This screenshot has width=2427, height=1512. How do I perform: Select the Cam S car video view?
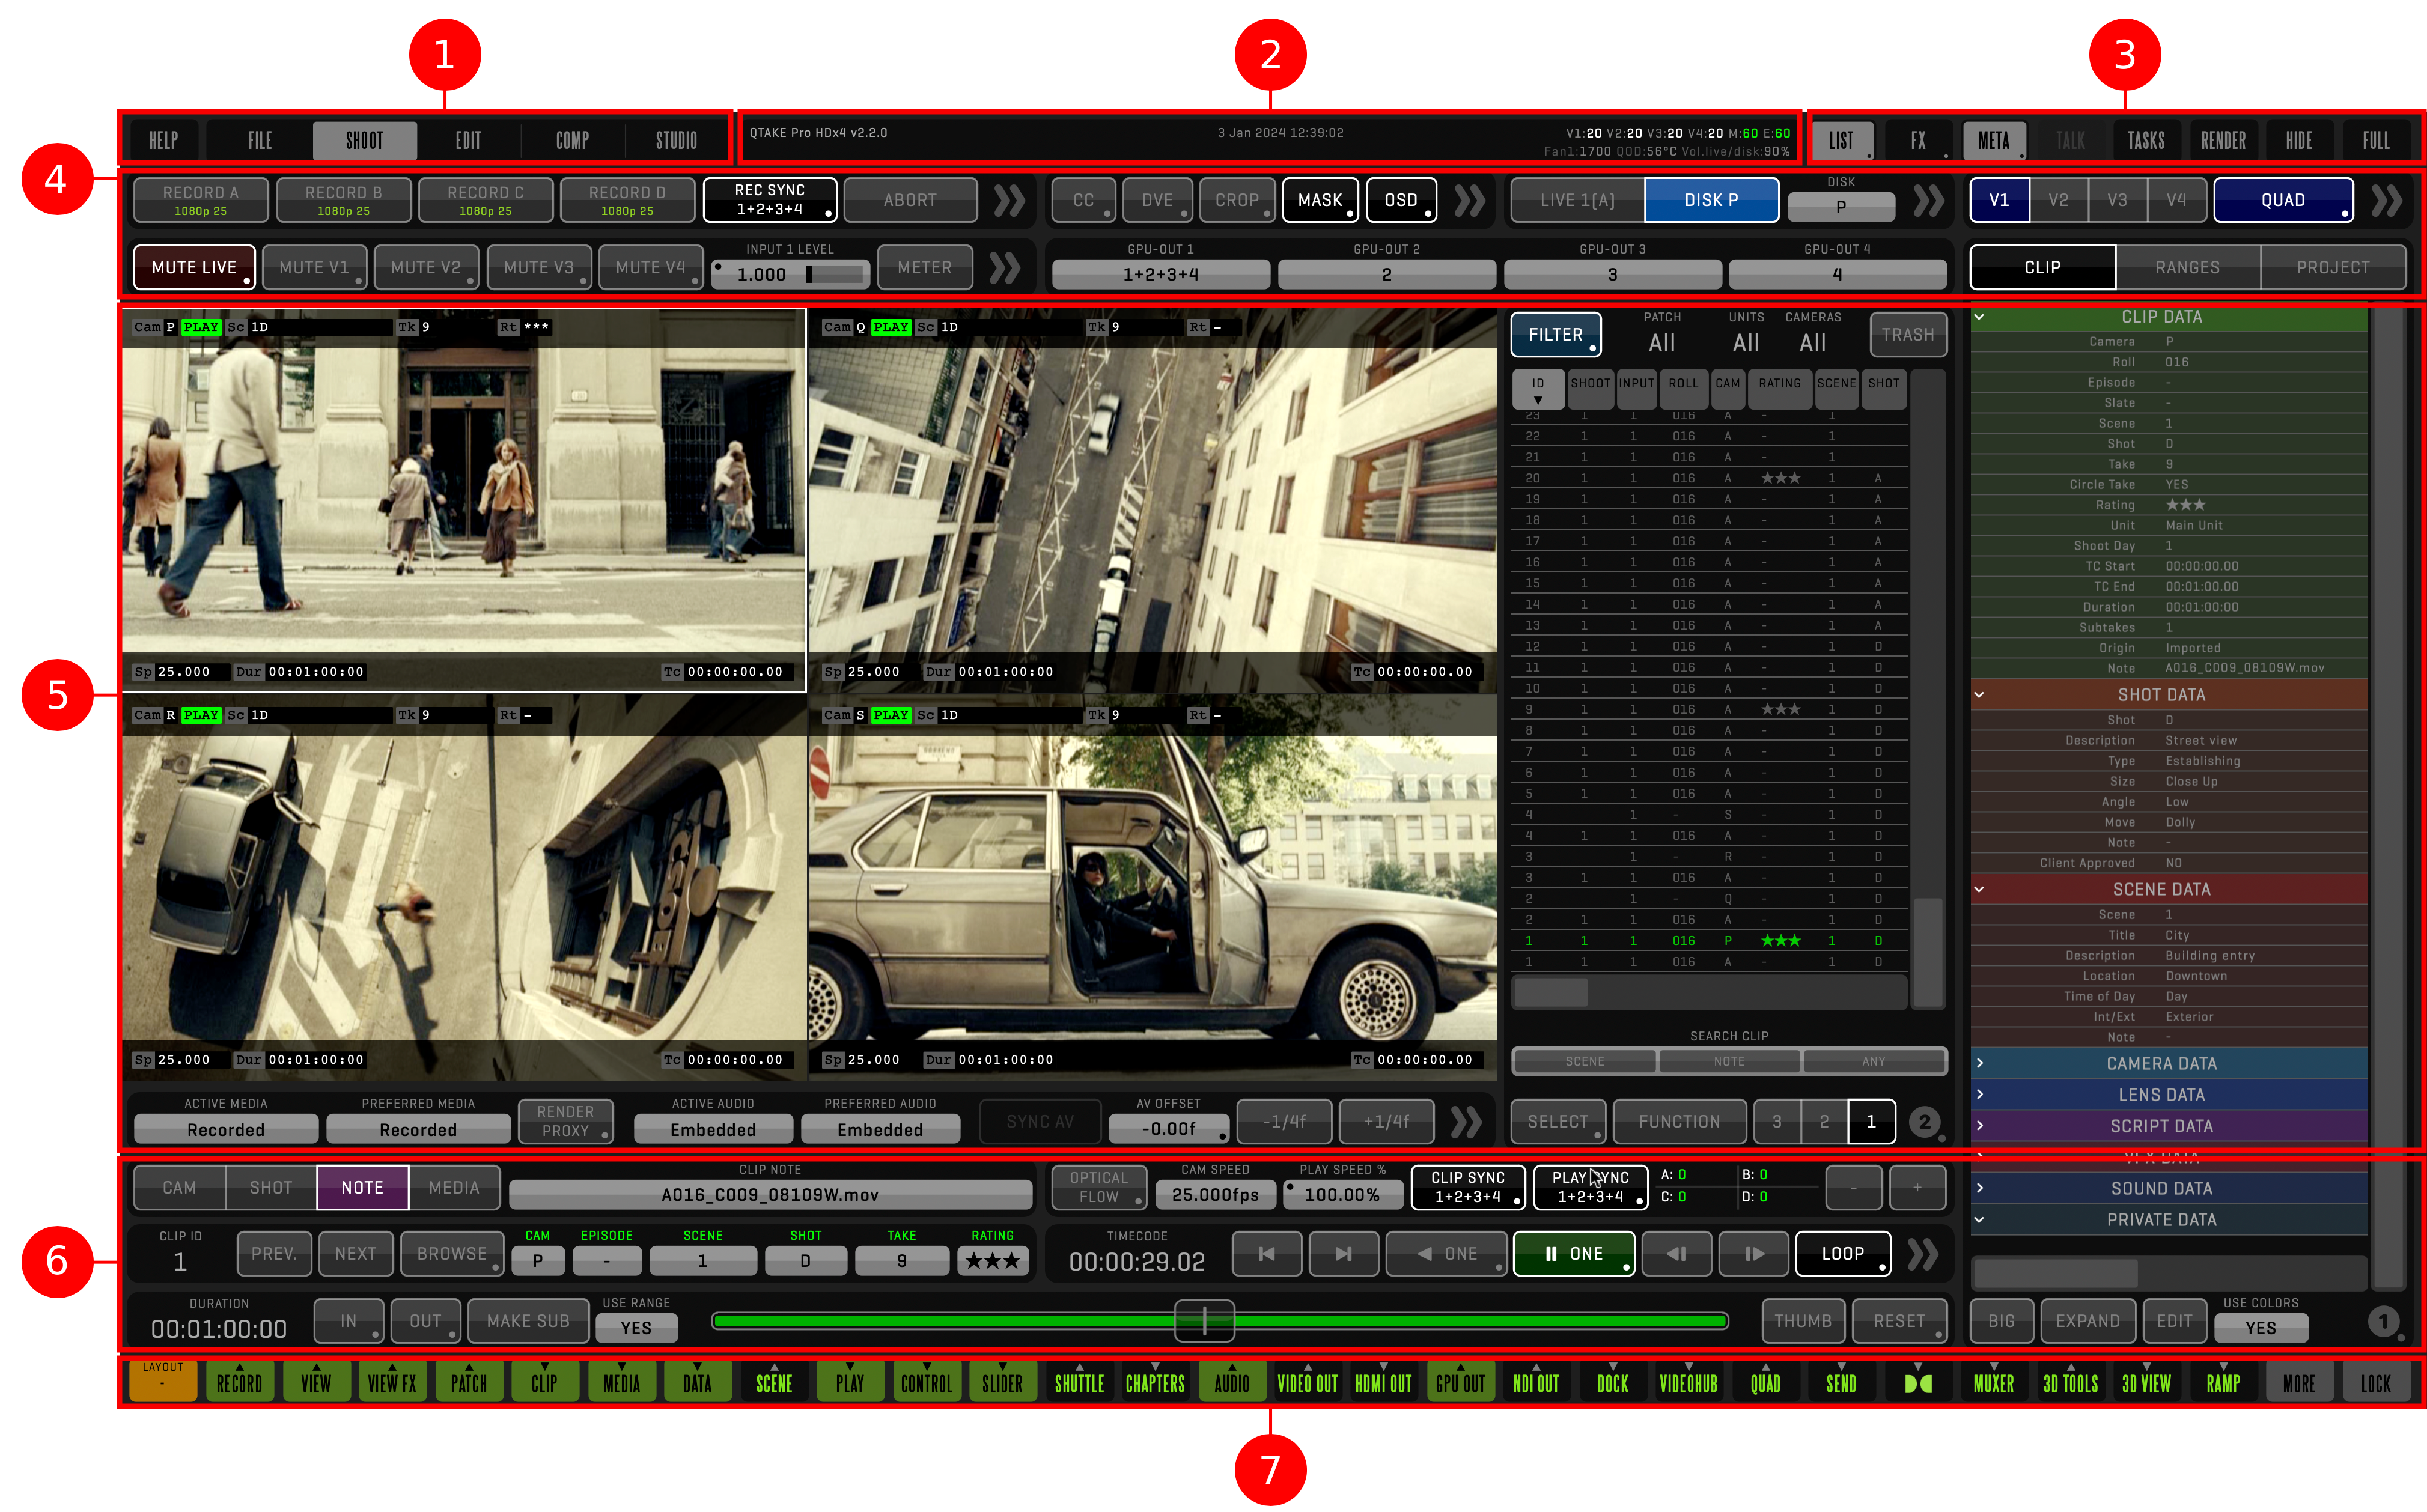(x=1152, y=890)
